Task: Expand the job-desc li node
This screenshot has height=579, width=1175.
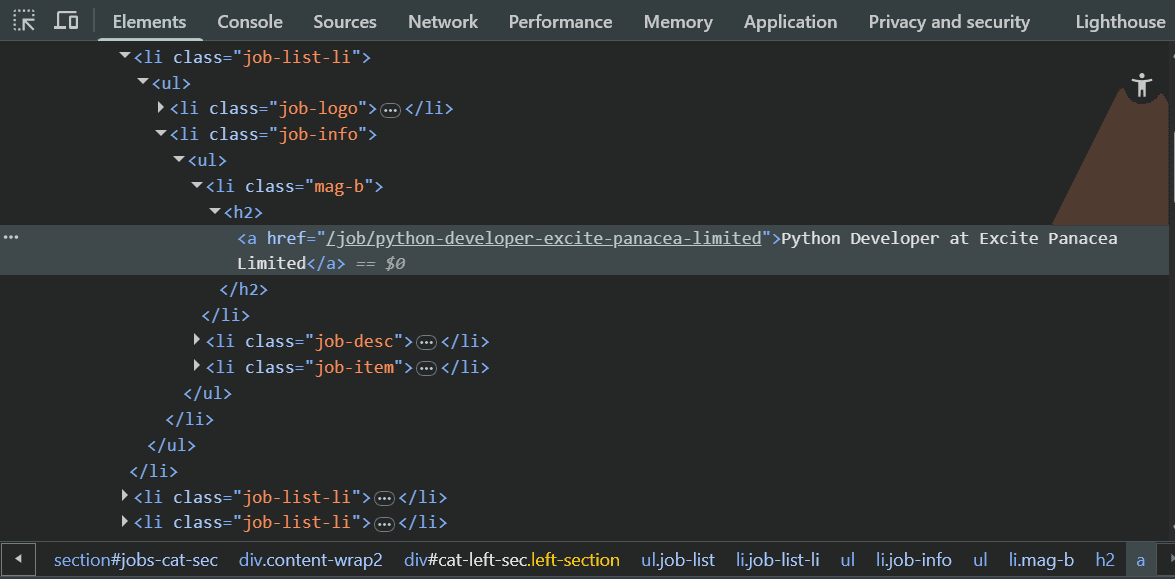Action: (196, 340)
